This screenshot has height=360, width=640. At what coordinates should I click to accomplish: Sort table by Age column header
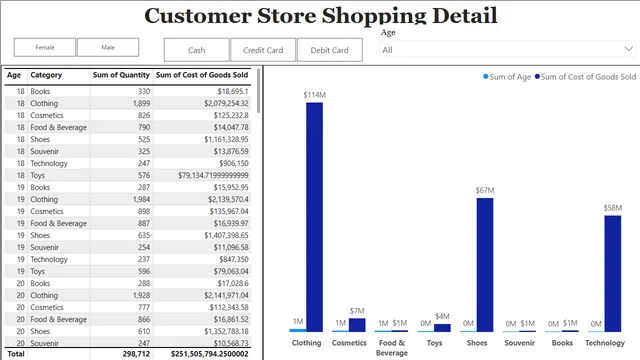tap(14, 75)
